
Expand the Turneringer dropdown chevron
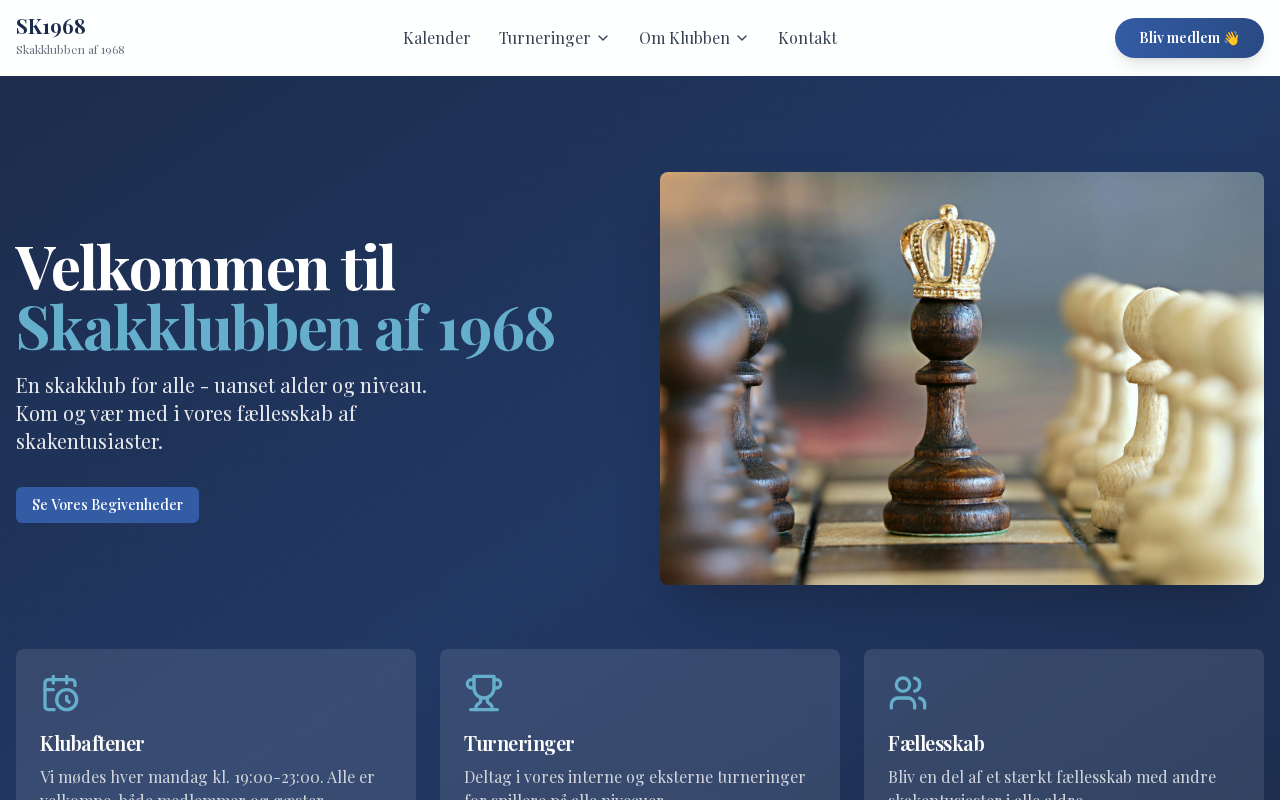[603, 38]
